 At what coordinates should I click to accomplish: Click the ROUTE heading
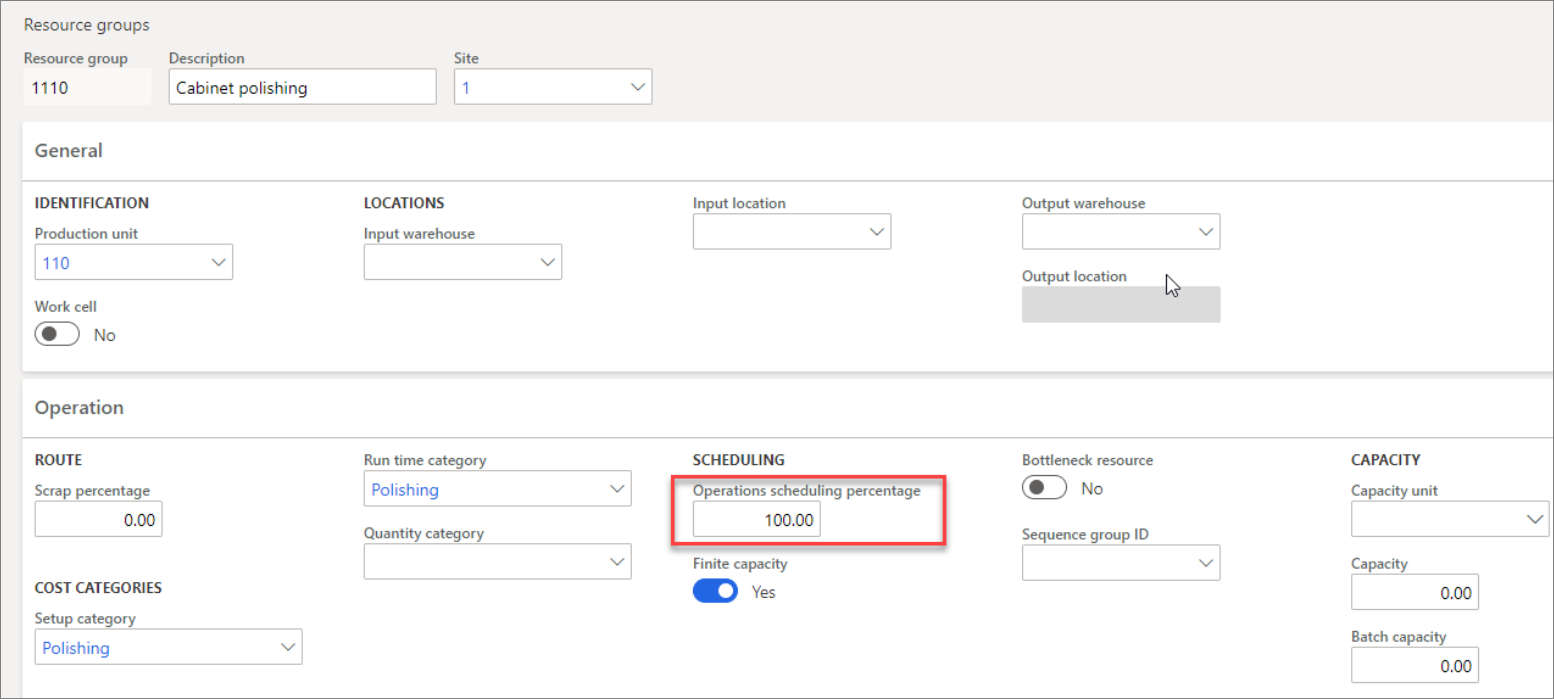pyautogui.click(x=58, y=460)
